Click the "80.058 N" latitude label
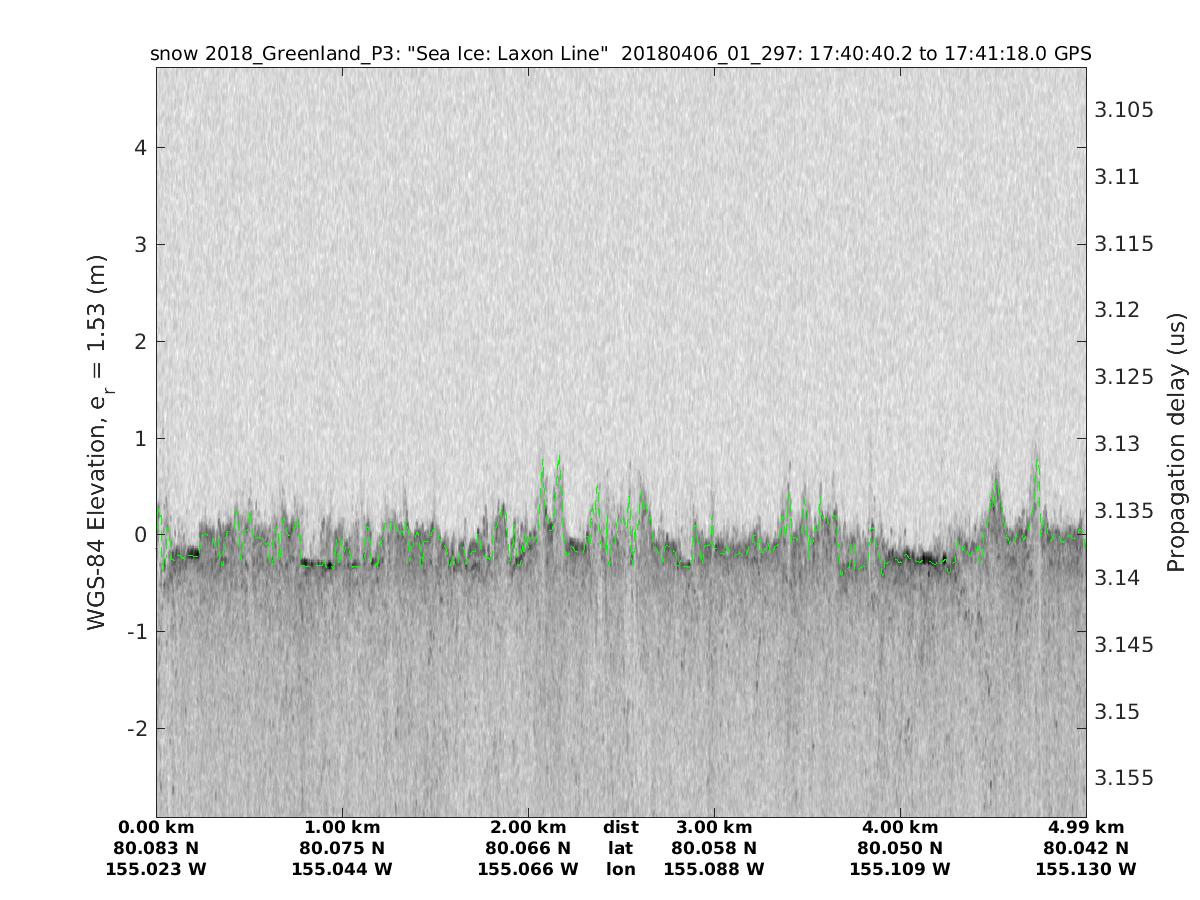 point(714,848)
